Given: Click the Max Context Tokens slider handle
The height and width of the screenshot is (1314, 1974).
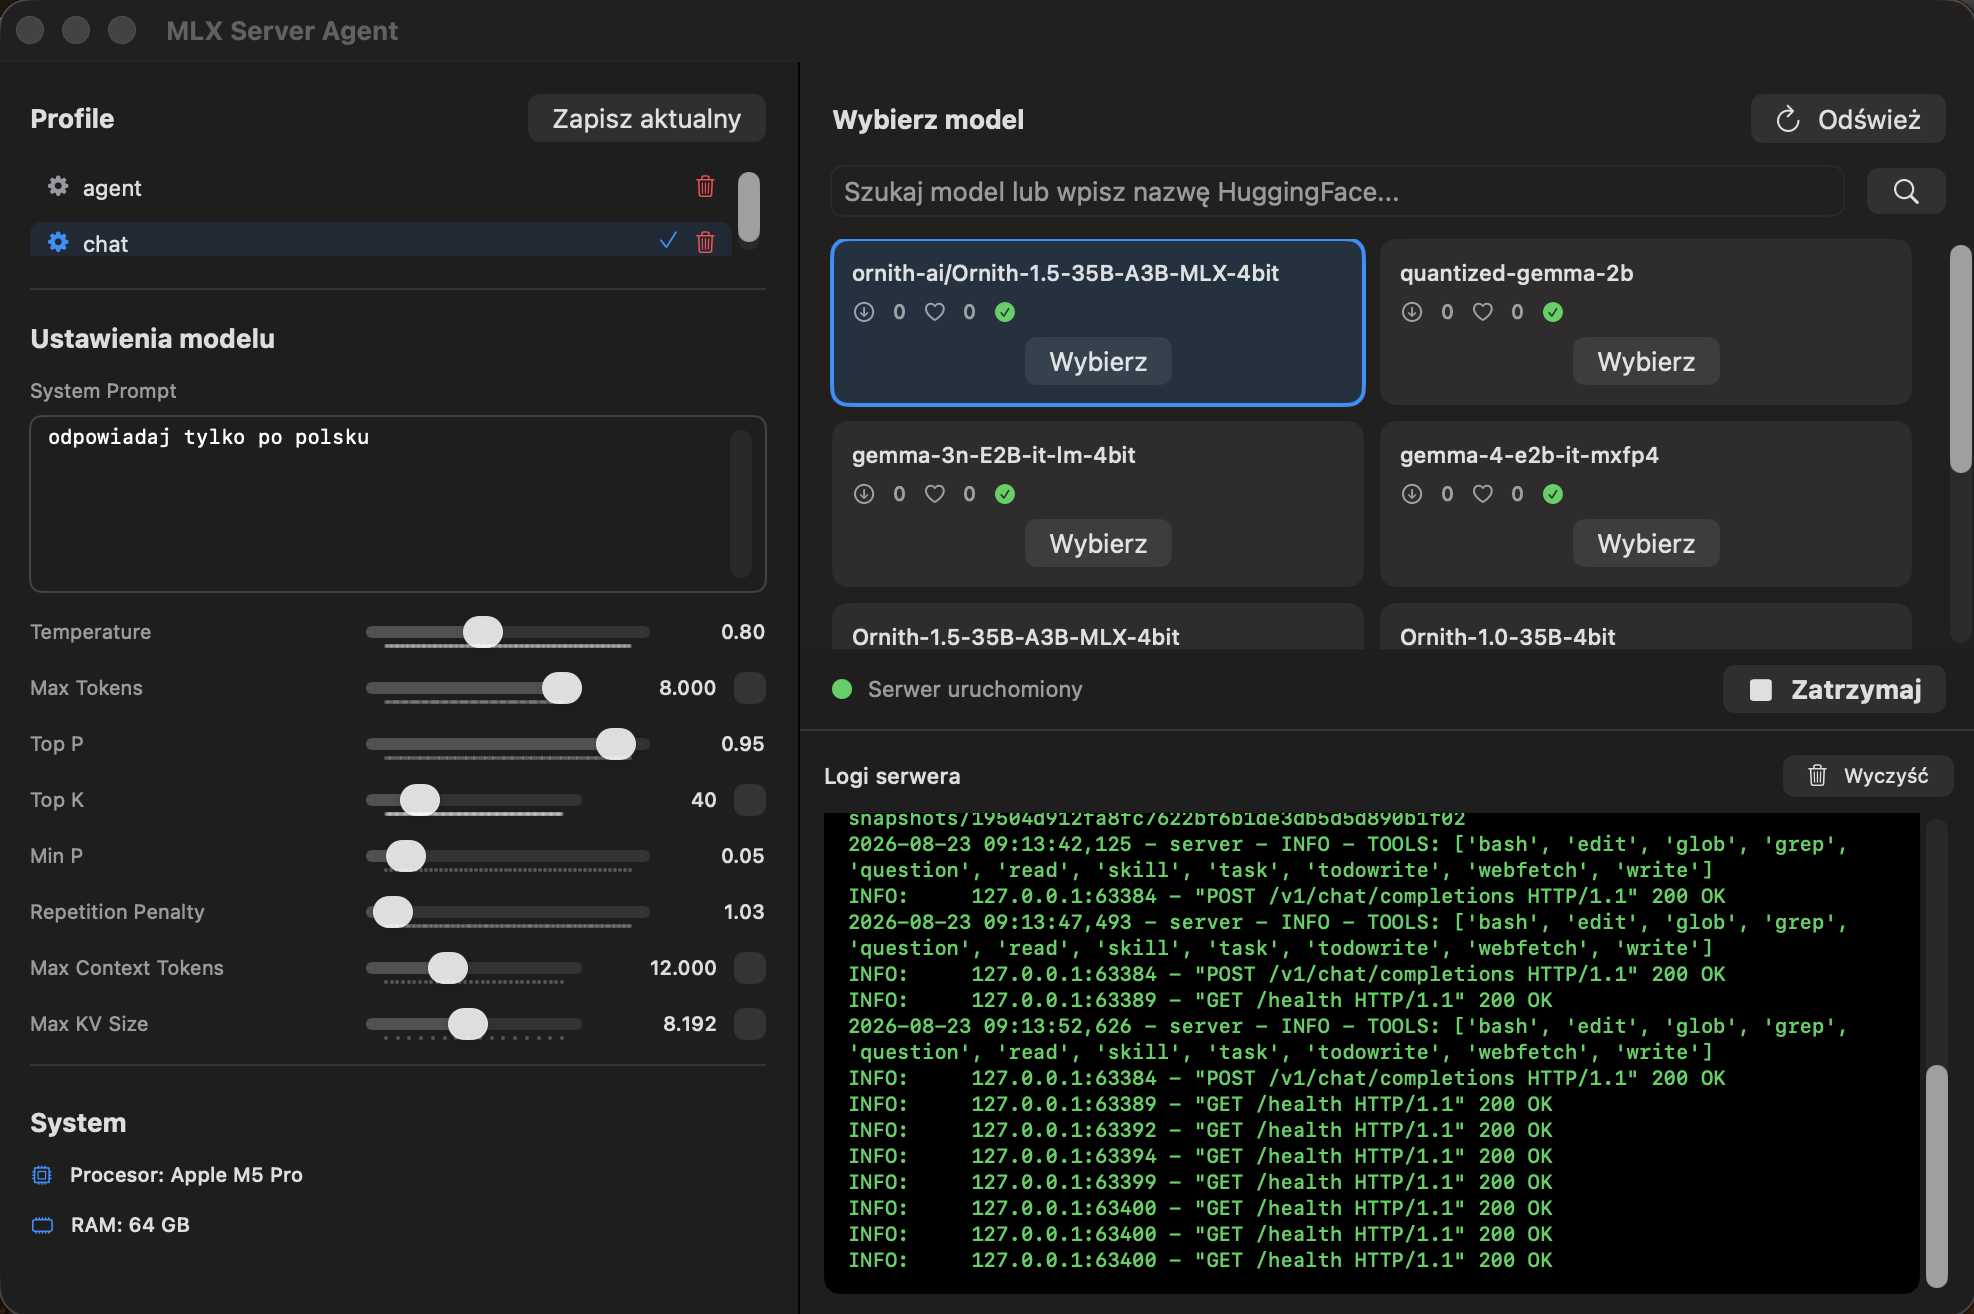Looking at the screenshot, I should pos(448,968).
